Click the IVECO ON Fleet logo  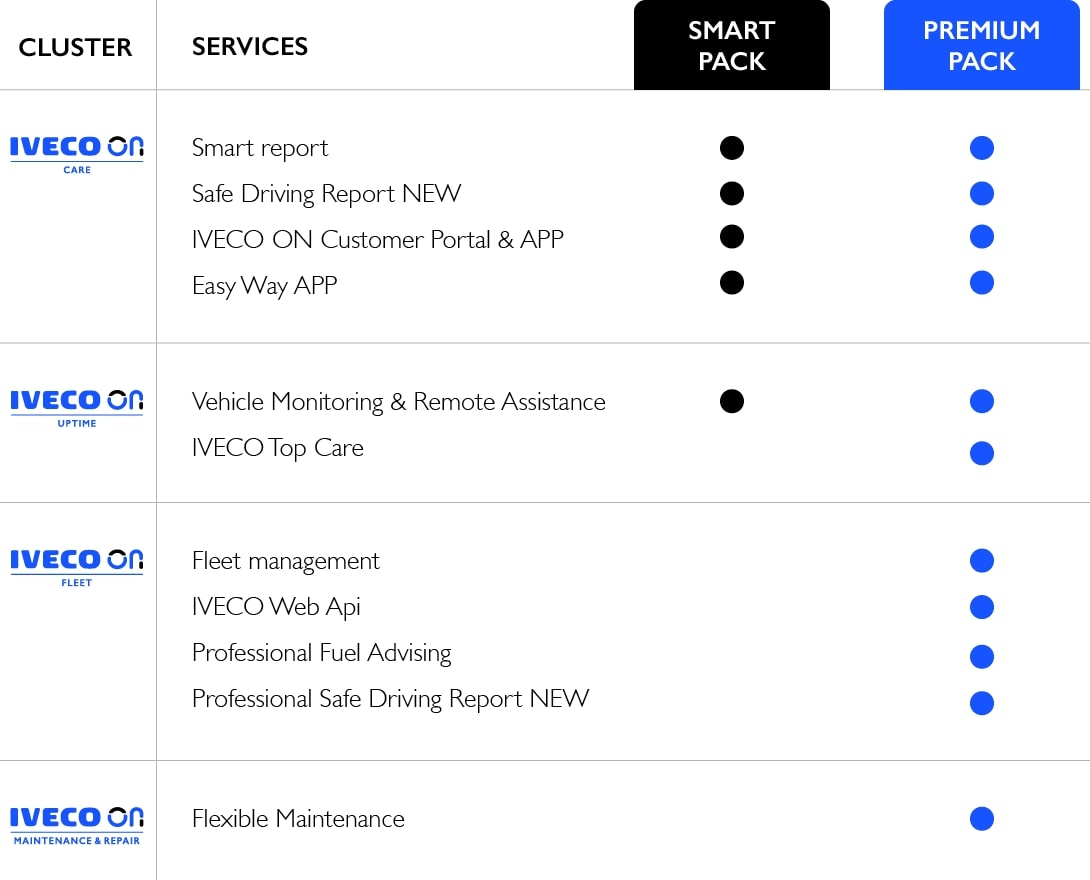[x=77, y=565]
